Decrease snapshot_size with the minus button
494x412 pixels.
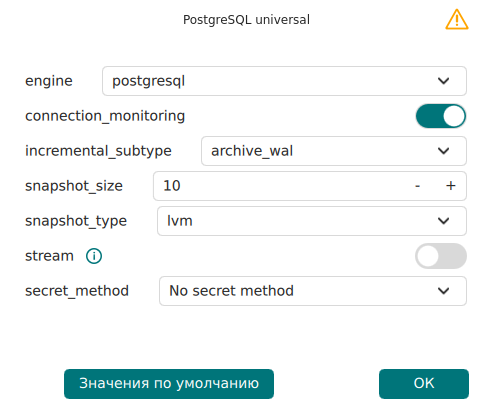point(417,186)
